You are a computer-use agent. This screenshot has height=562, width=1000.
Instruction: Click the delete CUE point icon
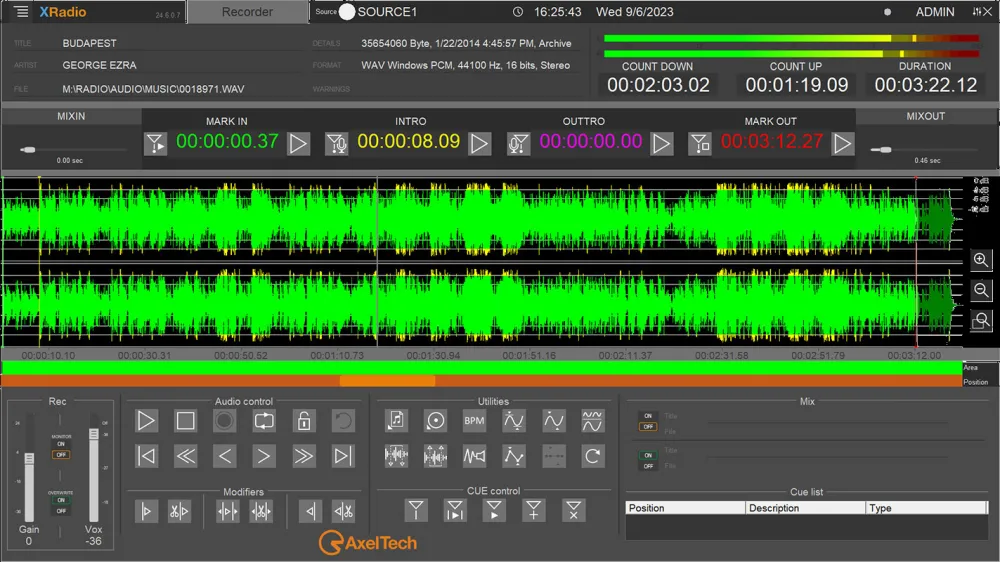pos(573,510)
